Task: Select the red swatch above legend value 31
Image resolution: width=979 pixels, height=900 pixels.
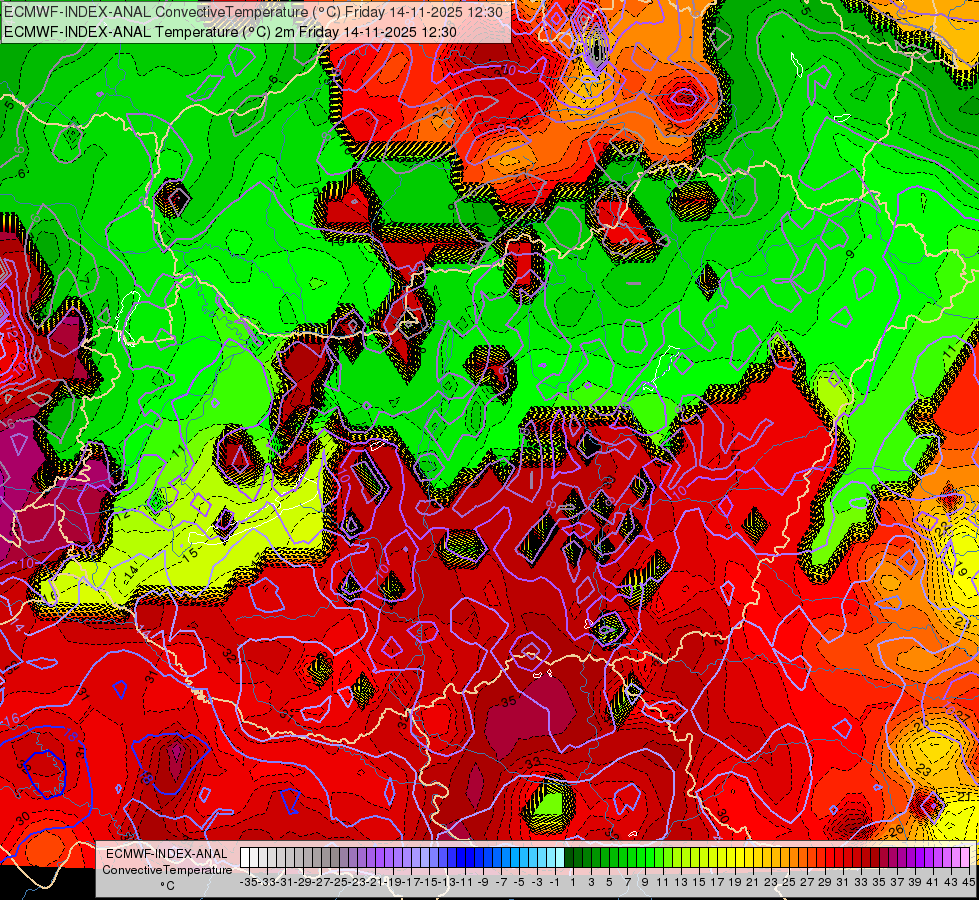Action: pyautogui.click(x=839, y=857)
